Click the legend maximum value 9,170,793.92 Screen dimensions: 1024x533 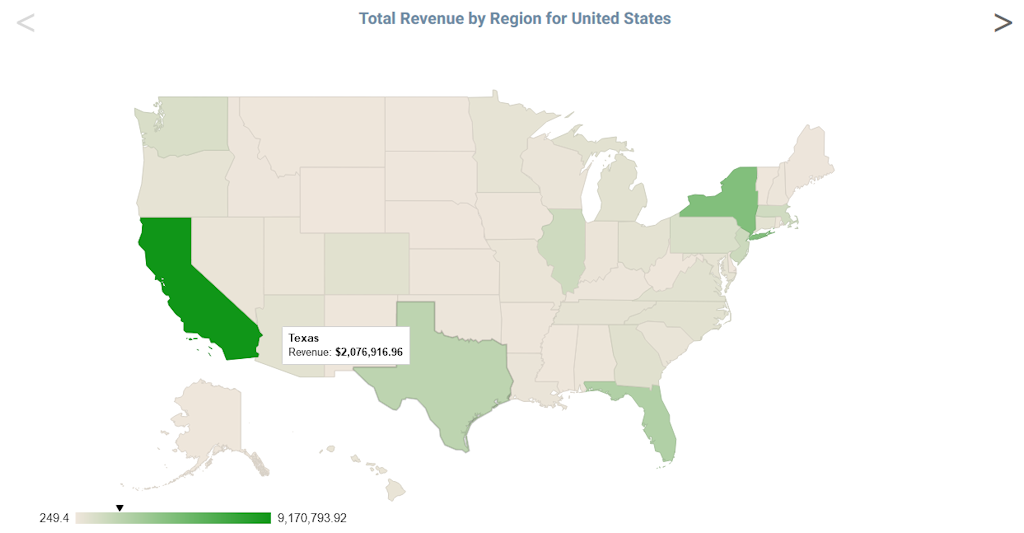pos(312,518)
